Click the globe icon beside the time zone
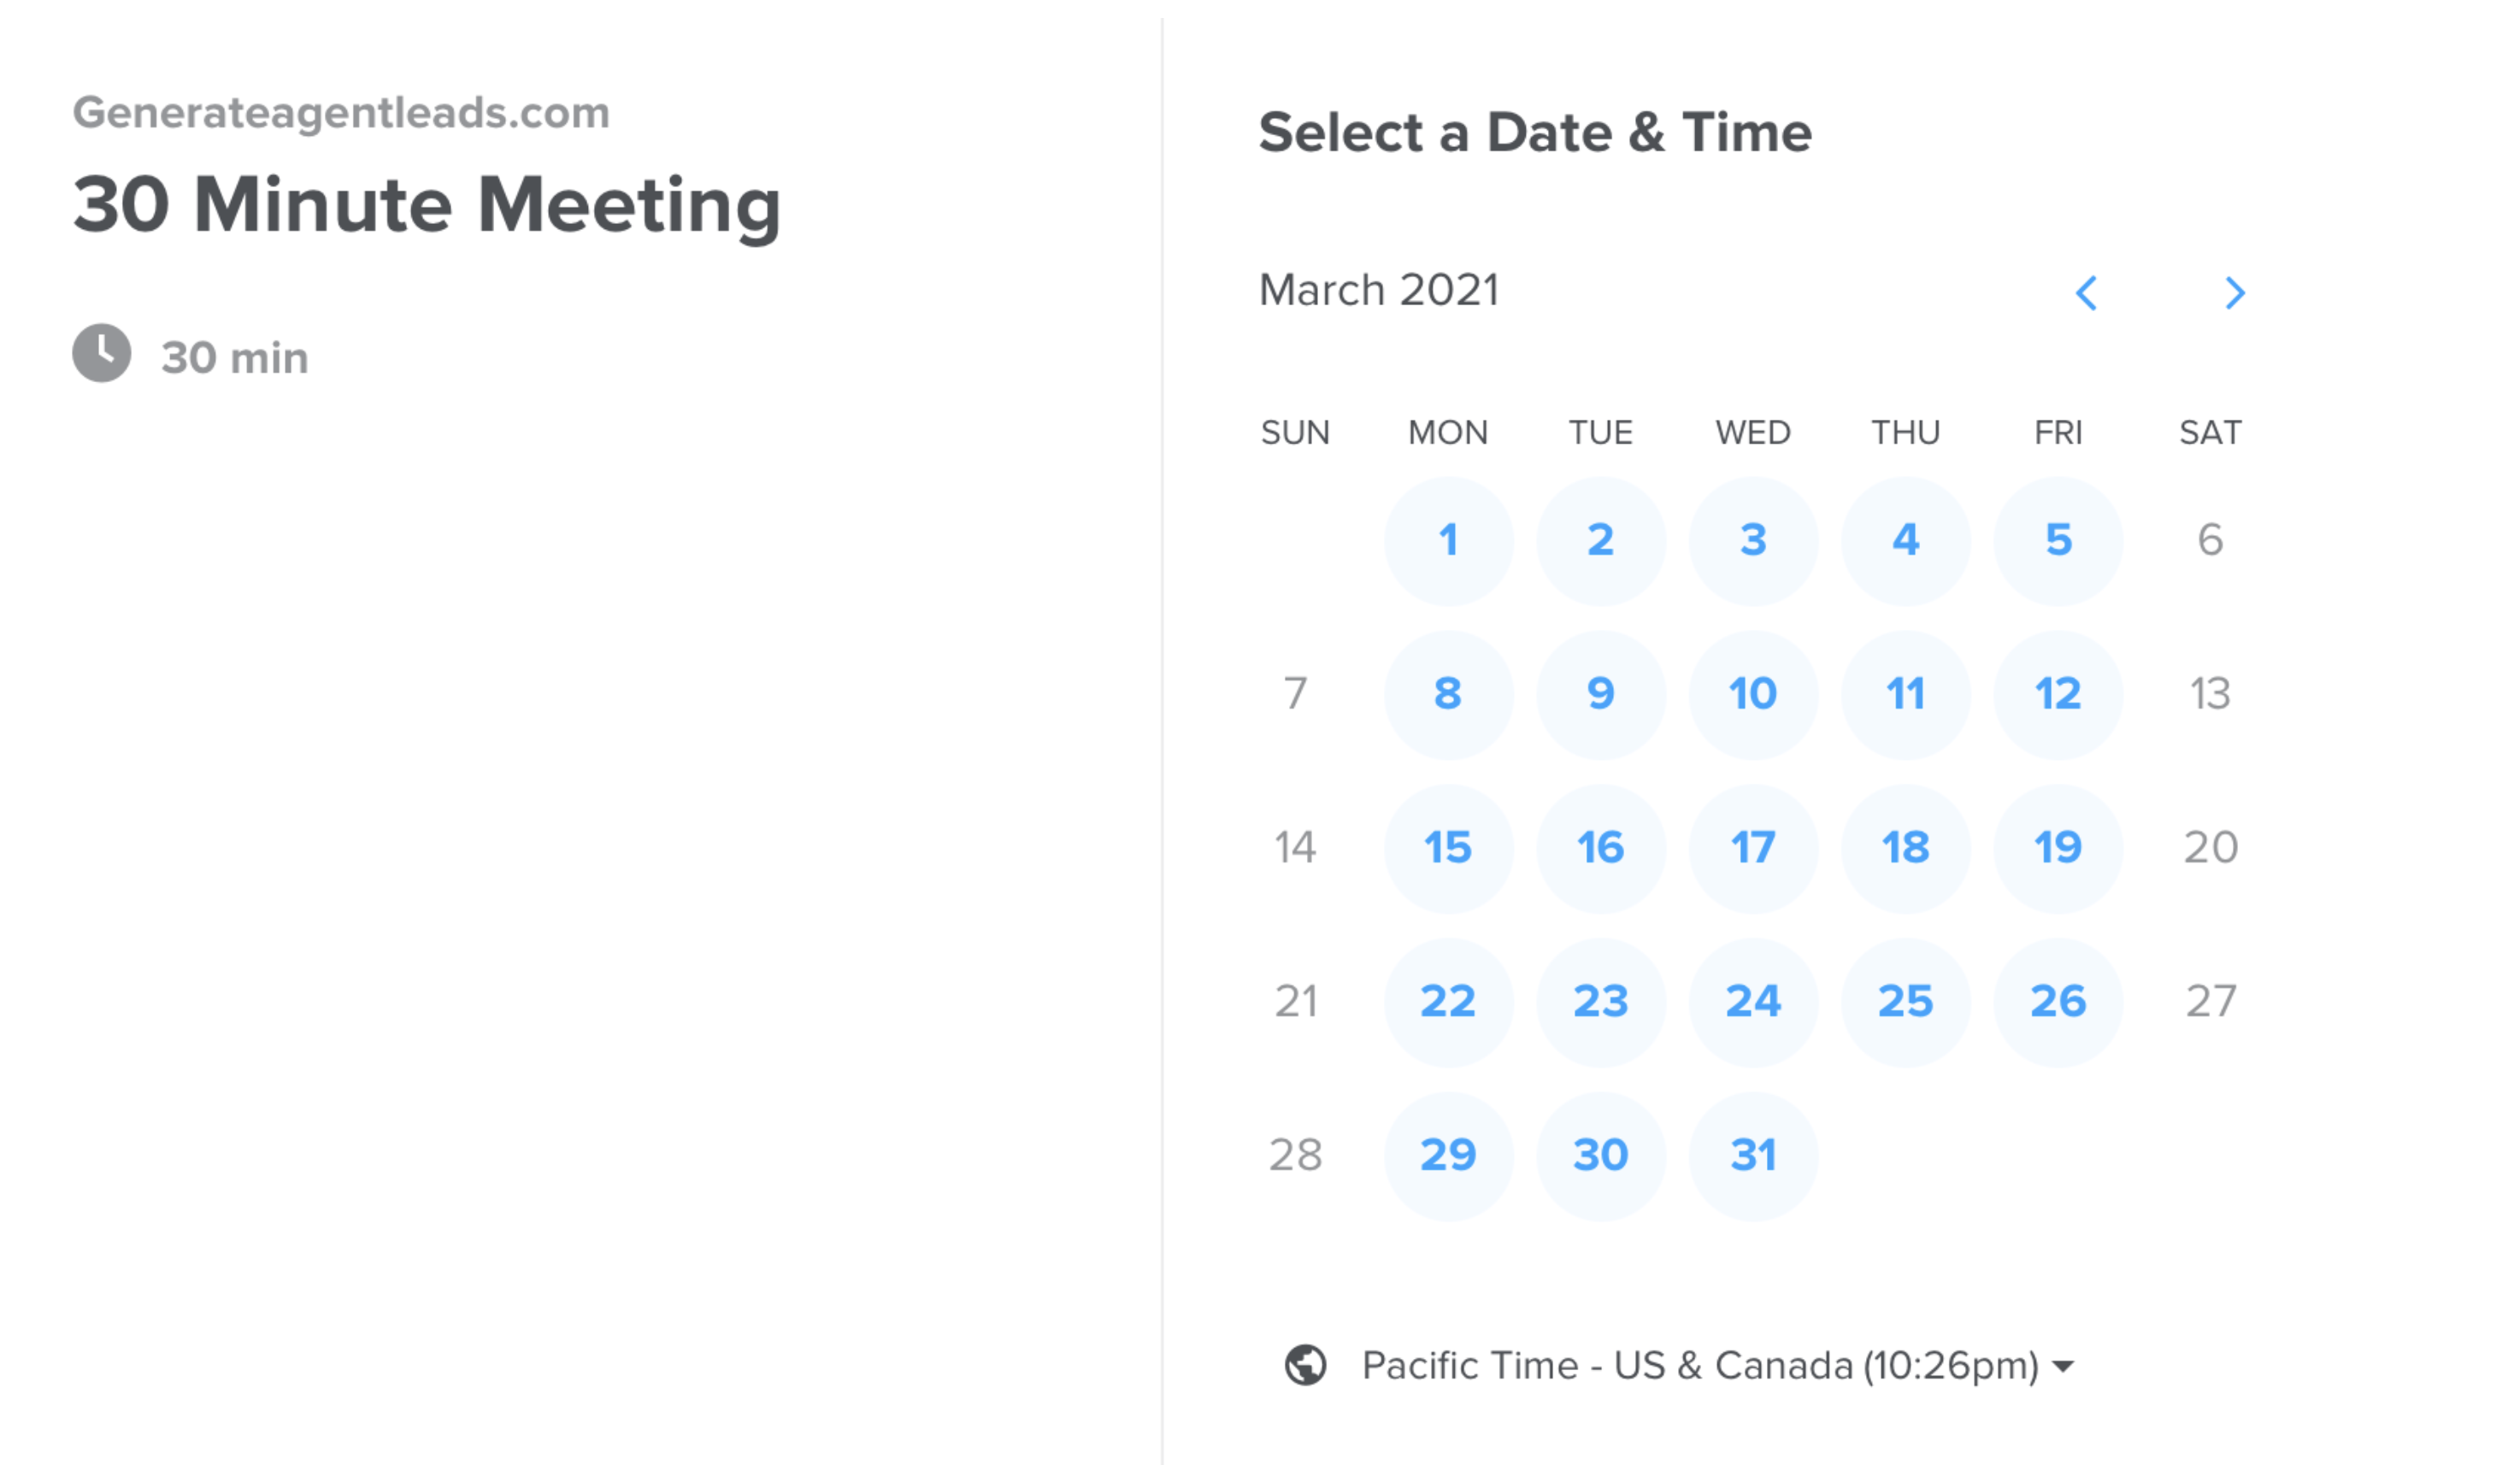 (1305, 1365)
